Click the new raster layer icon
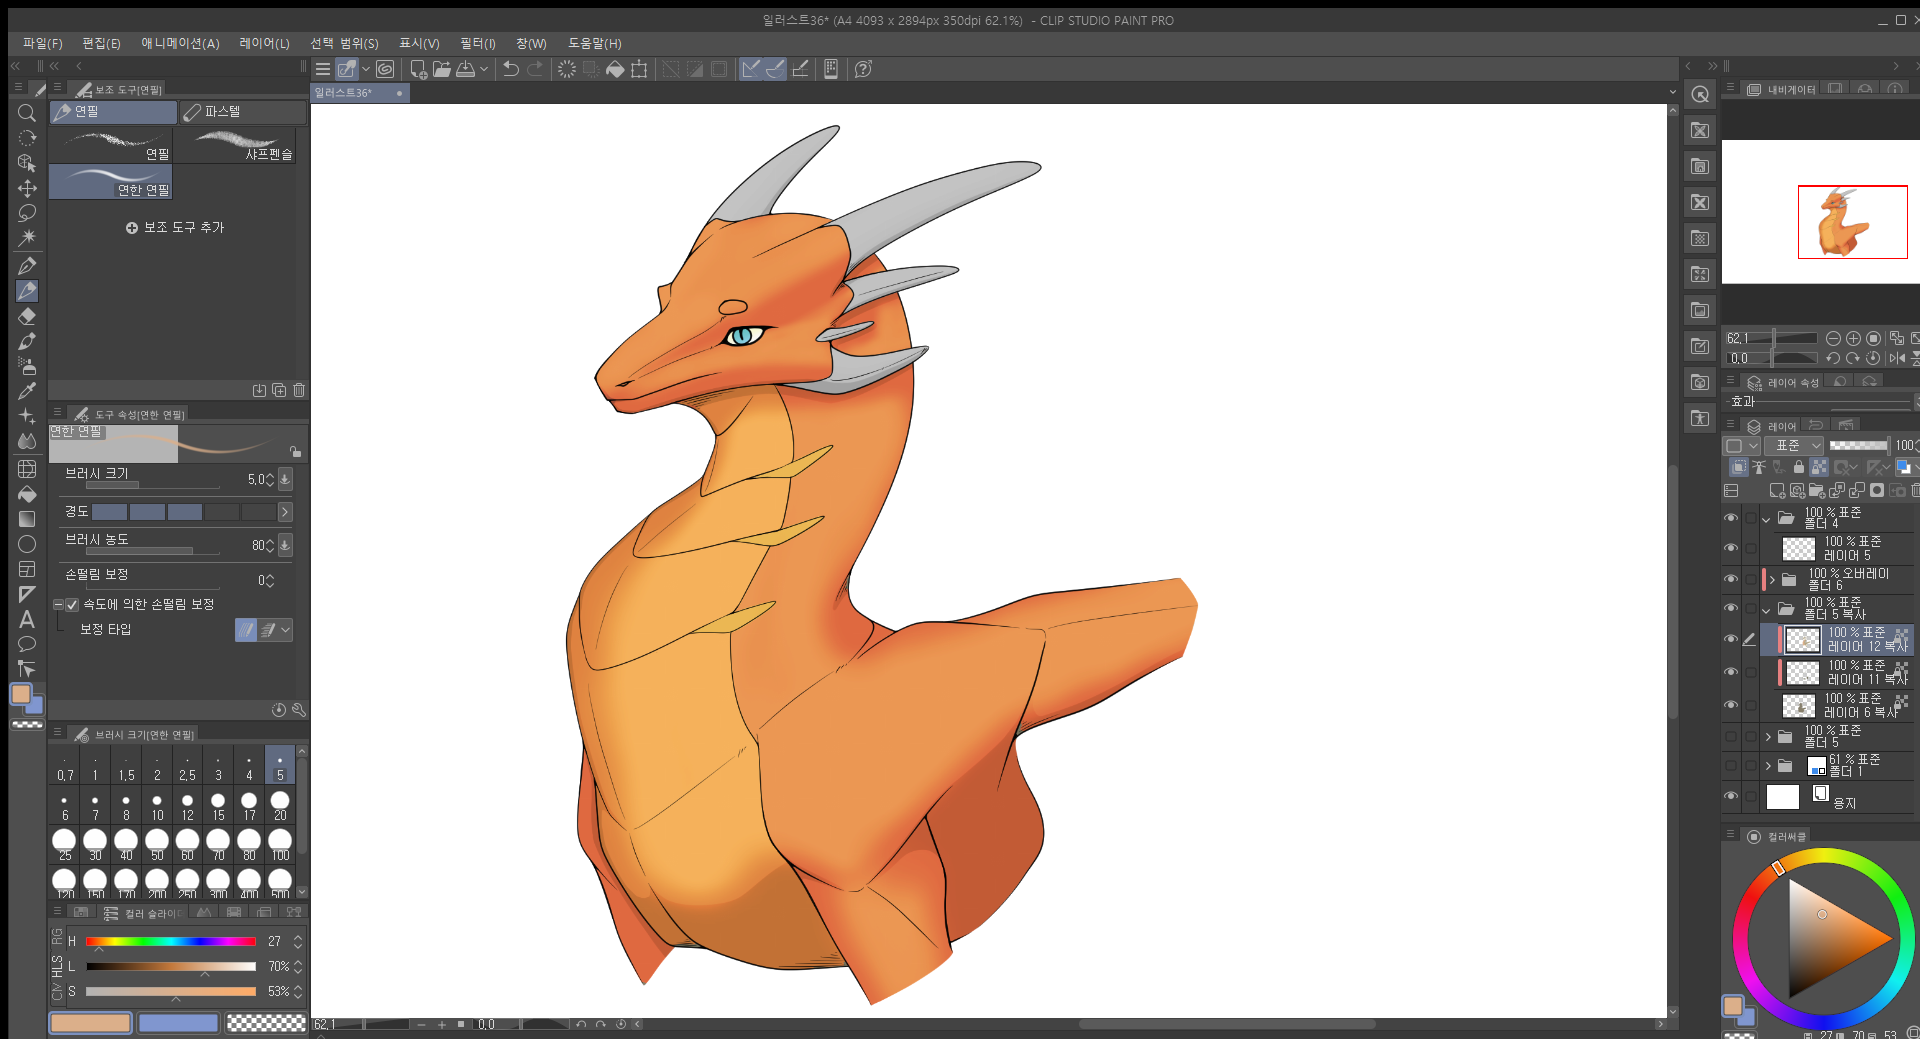 tap(1777, 491)
